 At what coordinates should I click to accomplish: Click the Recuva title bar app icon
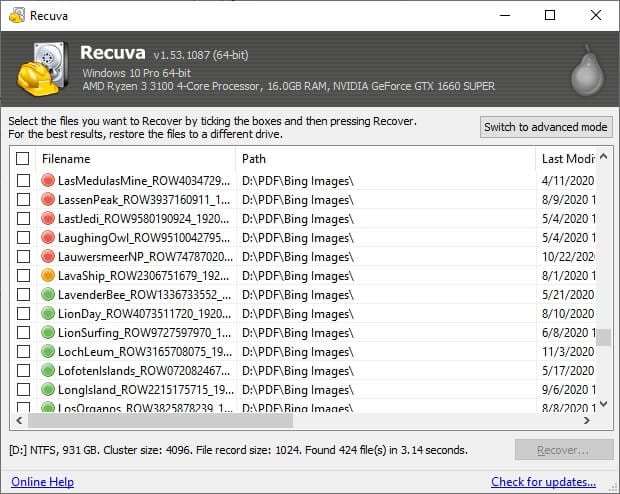[x=17, y=16]
